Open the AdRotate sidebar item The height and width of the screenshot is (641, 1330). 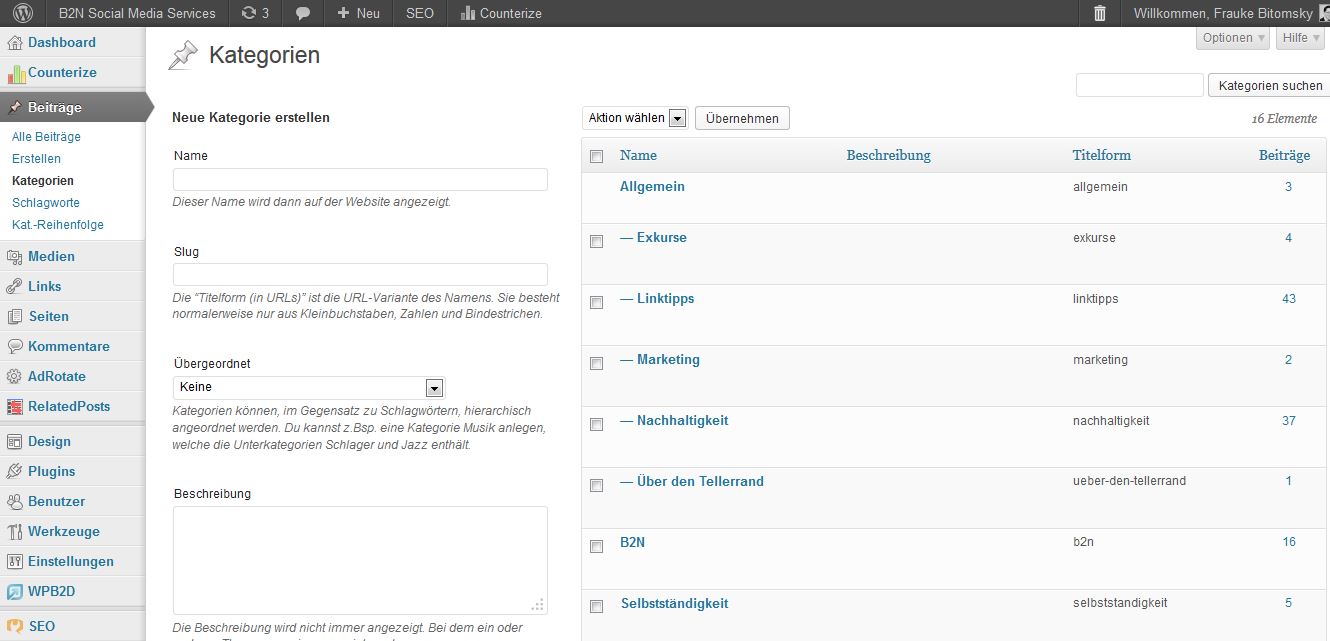click(x=56, y=376)
